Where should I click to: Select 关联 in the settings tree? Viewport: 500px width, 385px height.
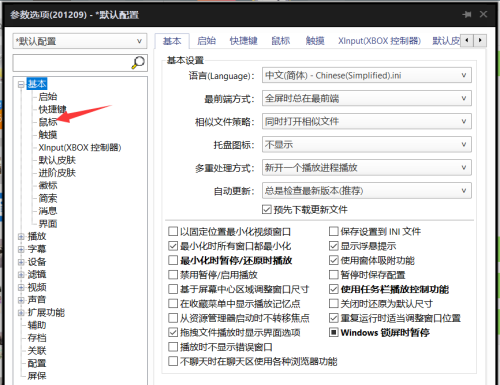[37, 351]
